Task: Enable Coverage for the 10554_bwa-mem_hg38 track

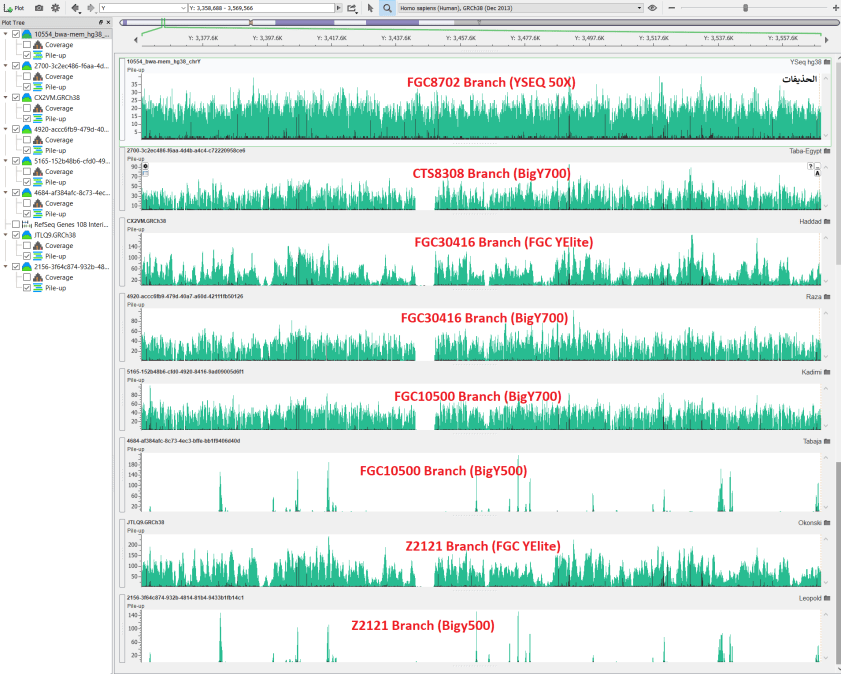Action: [25, 43]
